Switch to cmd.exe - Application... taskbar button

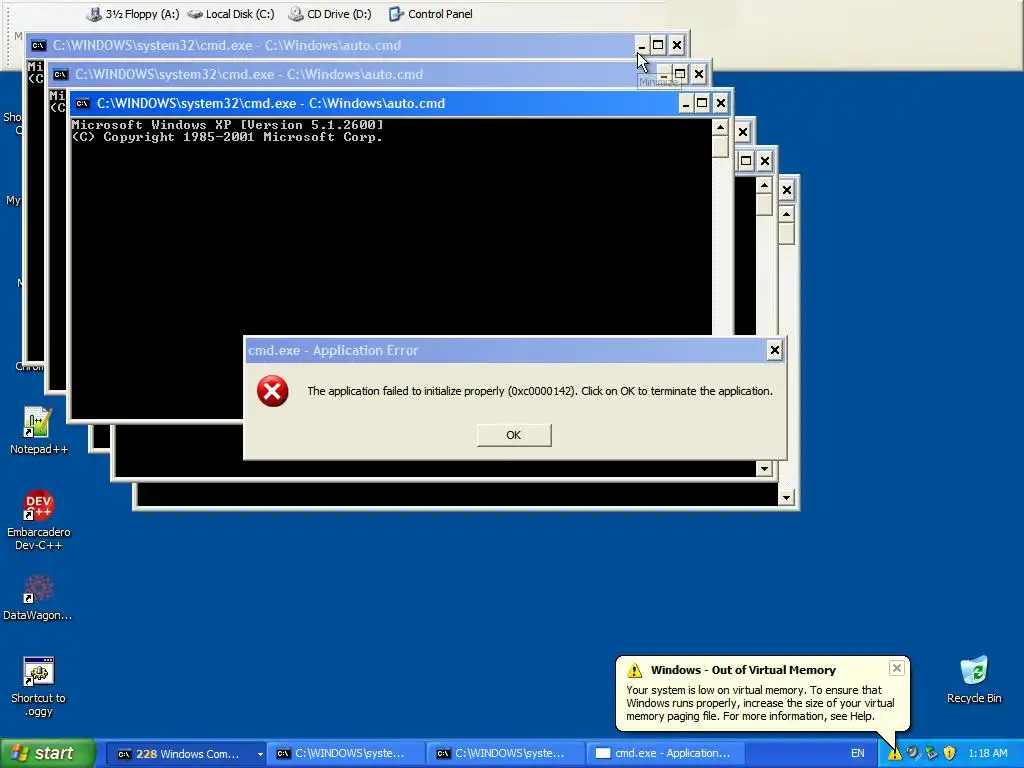click(x=666, y=754)
